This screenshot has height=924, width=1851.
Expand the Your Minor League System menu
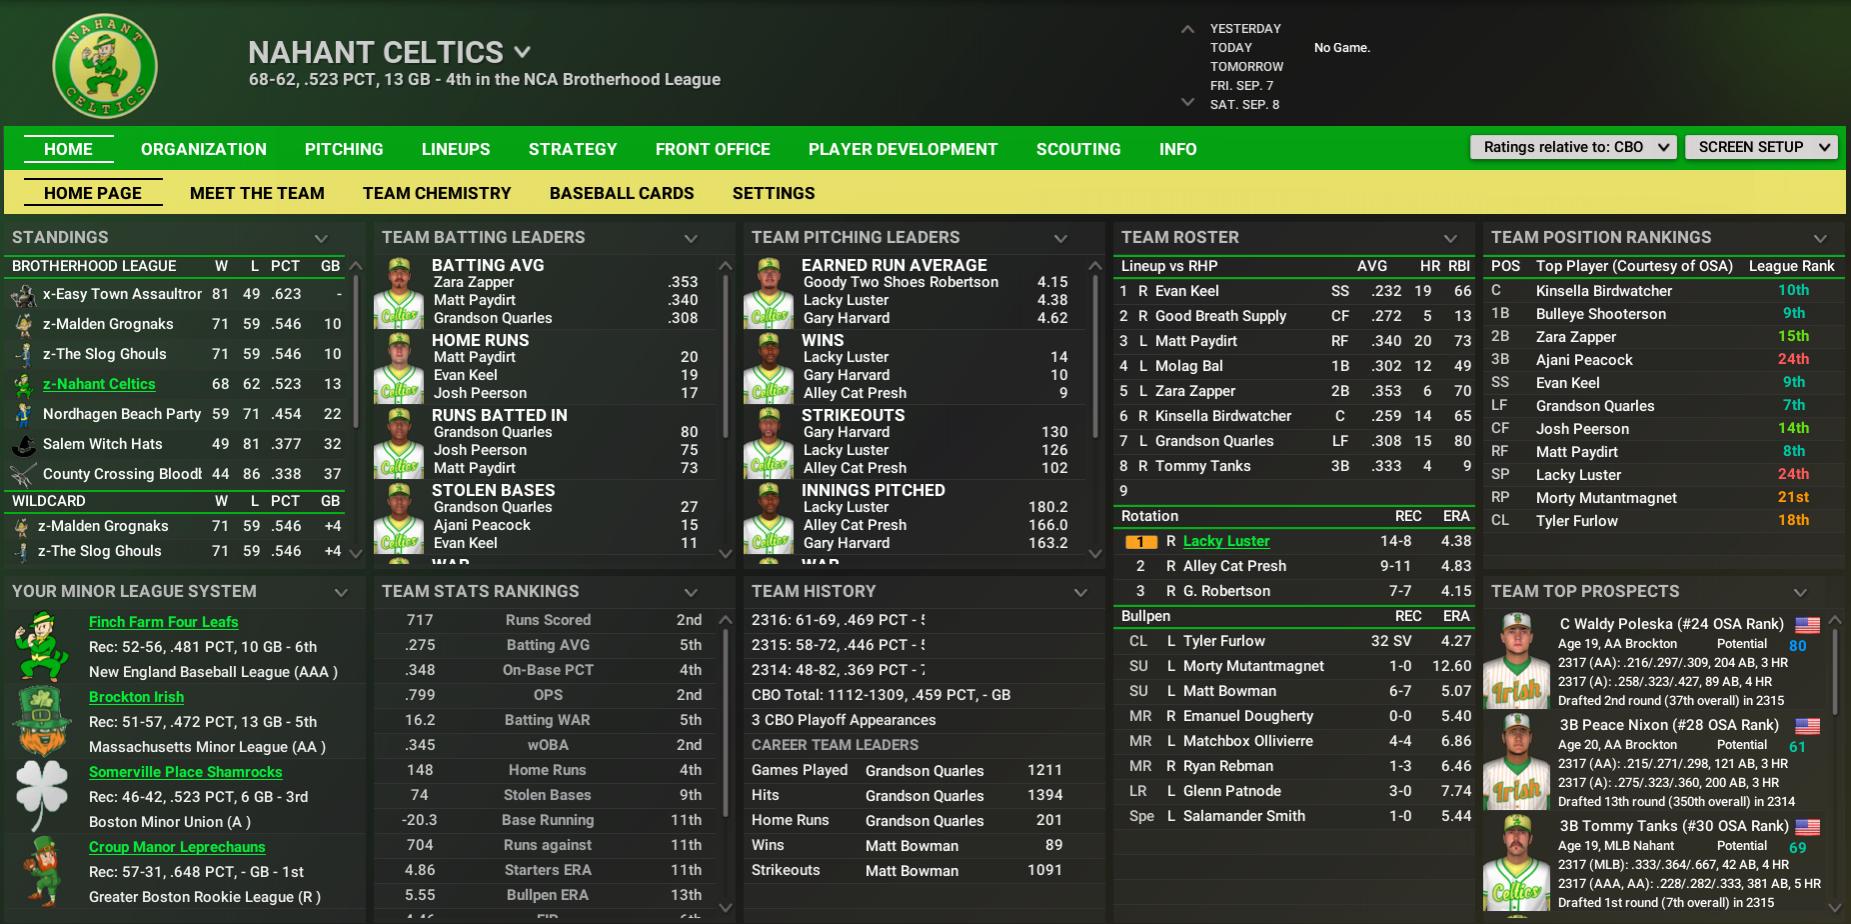click(341, 592)
